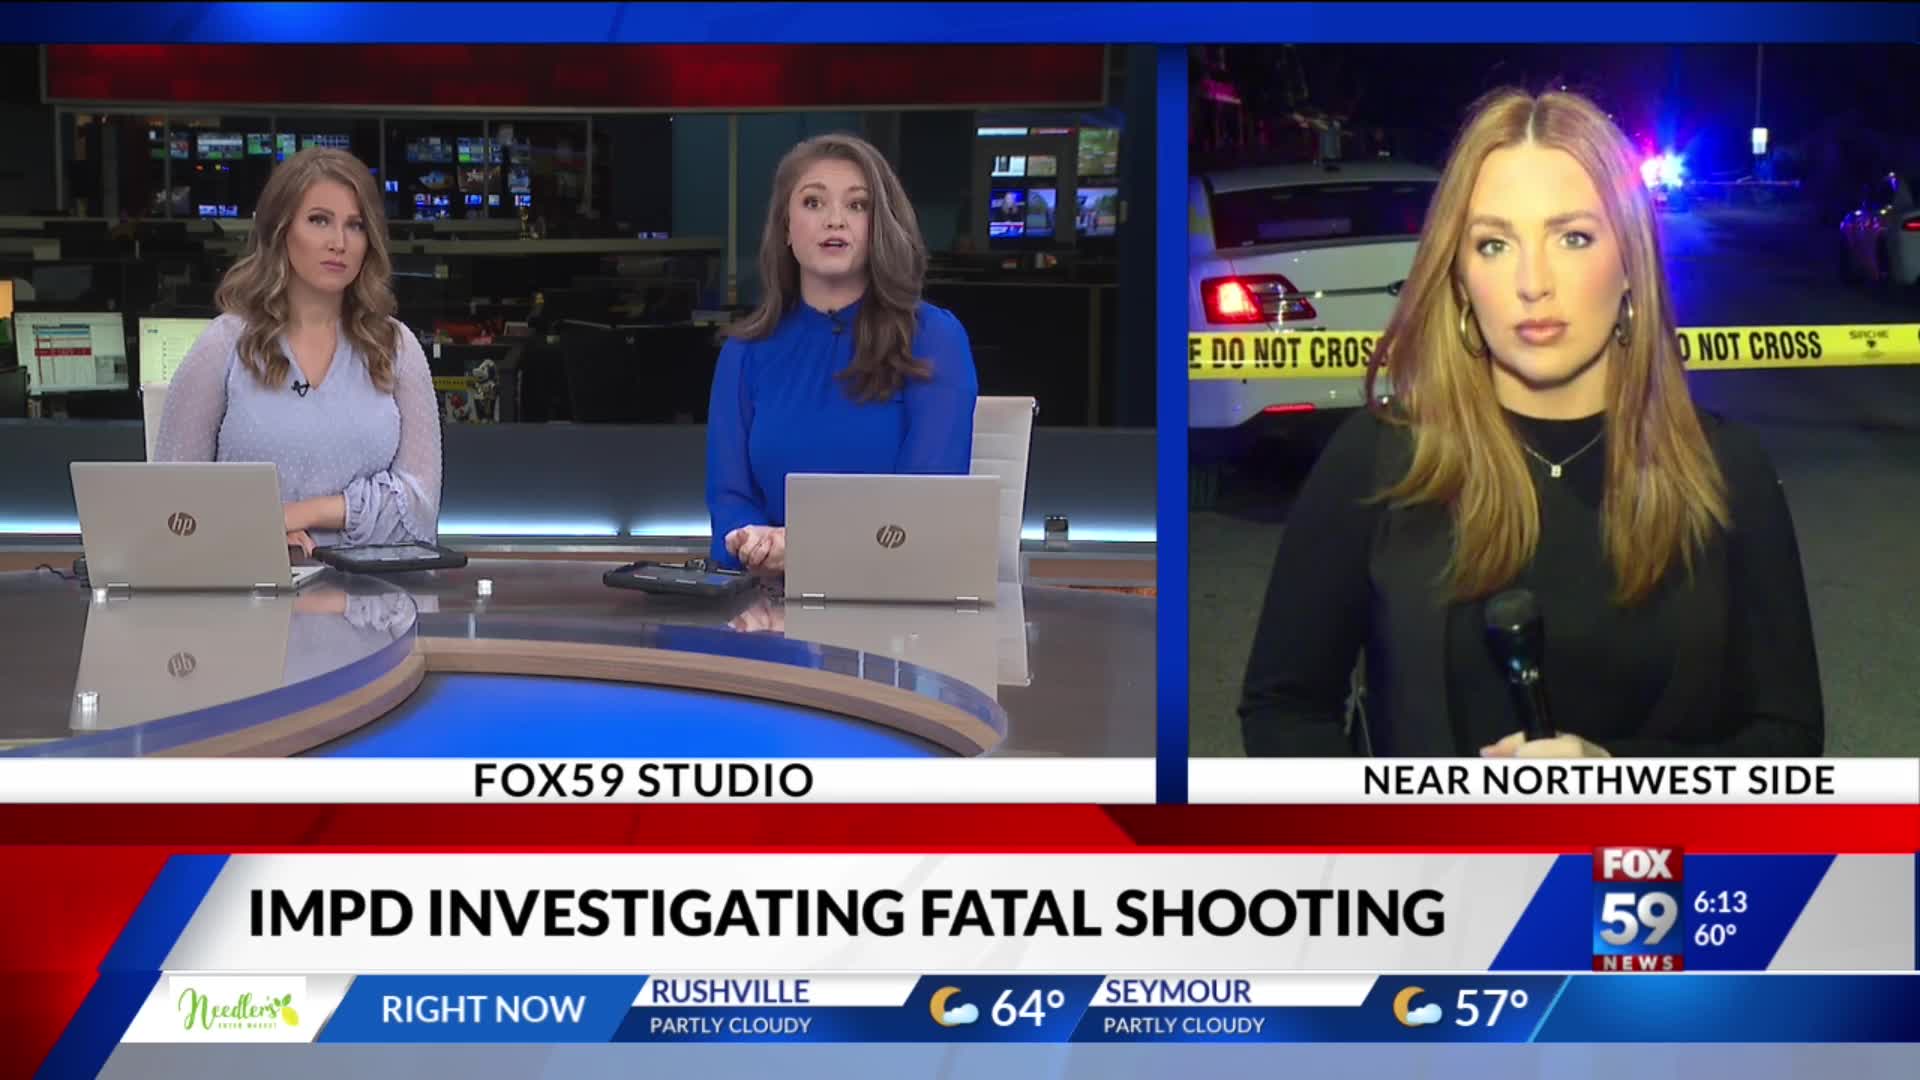Click the HP logo on right laptop
The image size is (1920, 1080).
click(890, 536)
